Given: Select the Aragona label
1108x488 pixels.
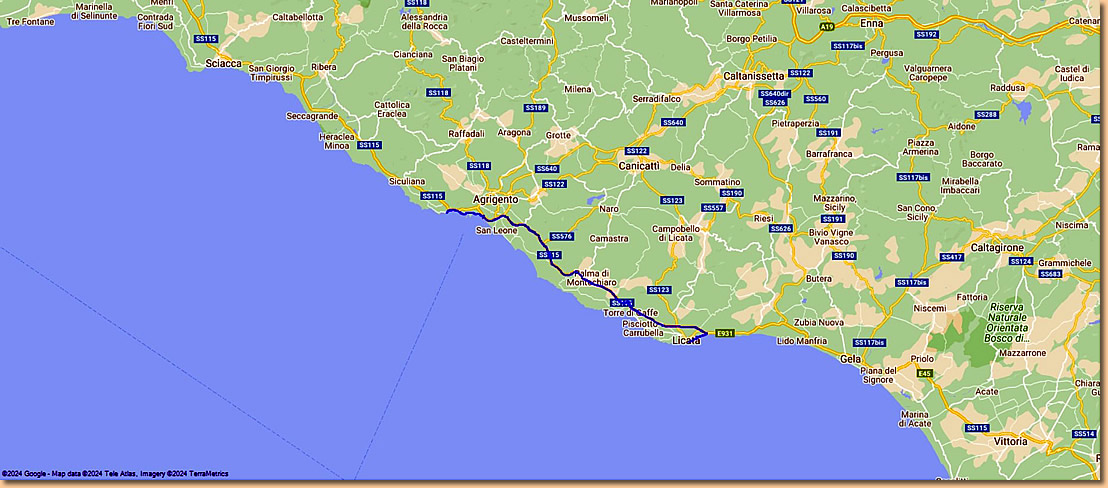Looking at the screenshot, I should click(514, 132).
